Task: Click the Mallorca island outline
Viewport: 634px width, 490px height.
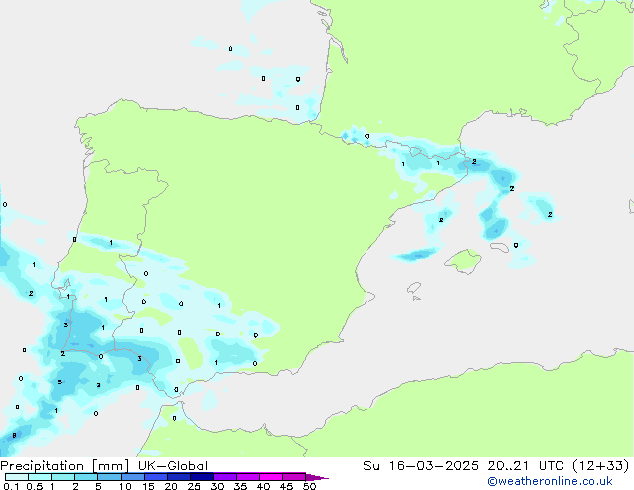Action: pos(463,261)
